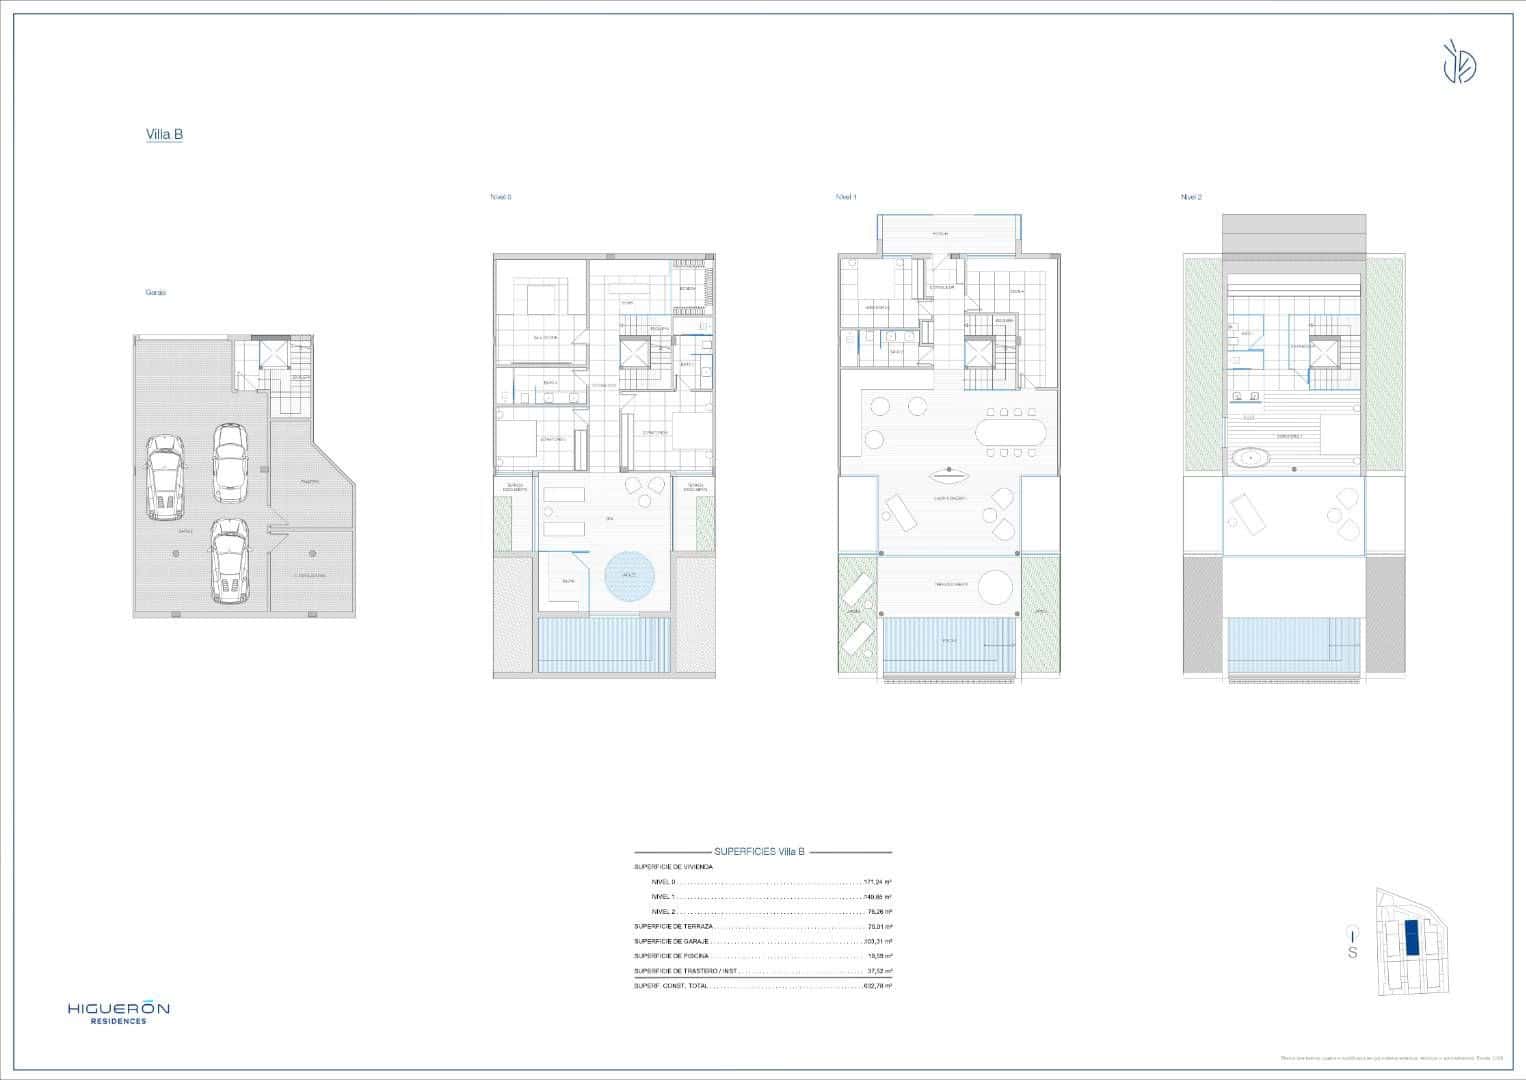
Task: Click the Nivel 1 plan label
Action: point(846,197)
